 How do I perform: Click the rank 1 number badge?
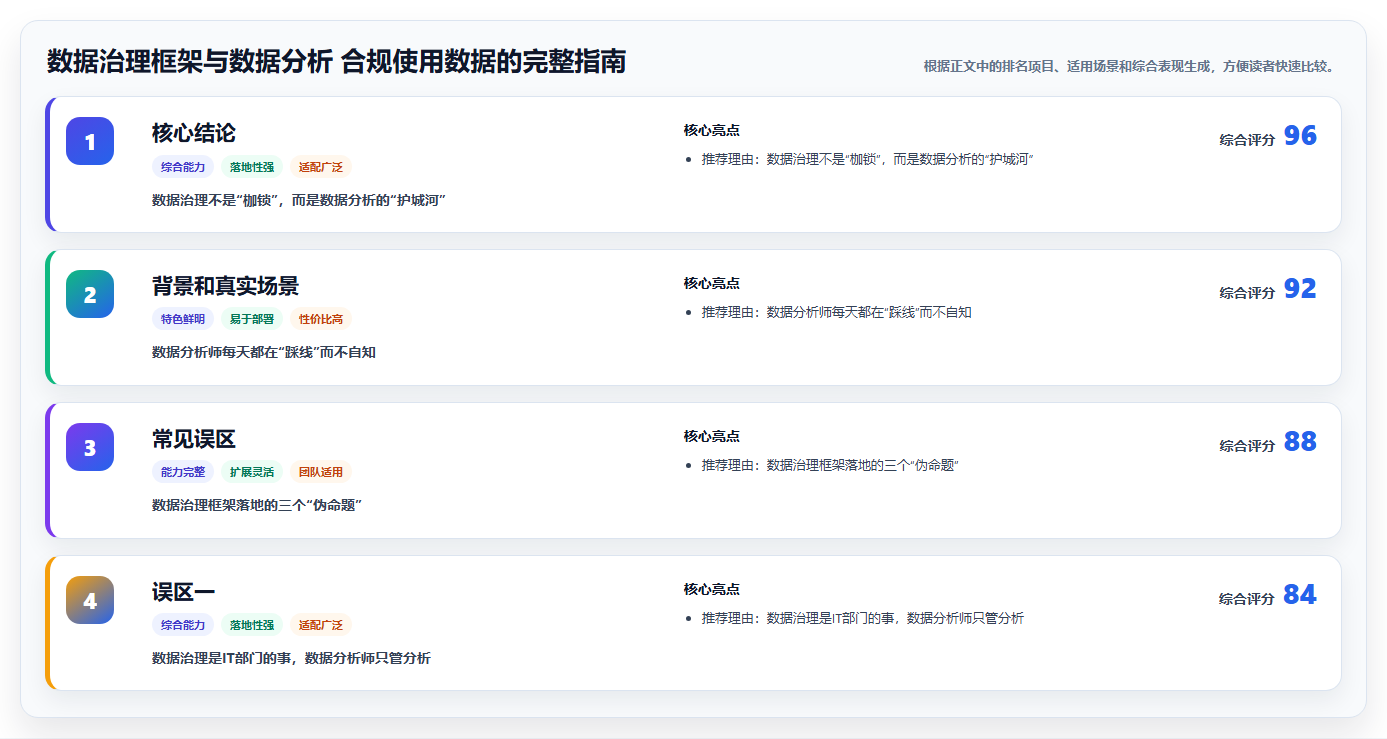(x=90, y=141)
